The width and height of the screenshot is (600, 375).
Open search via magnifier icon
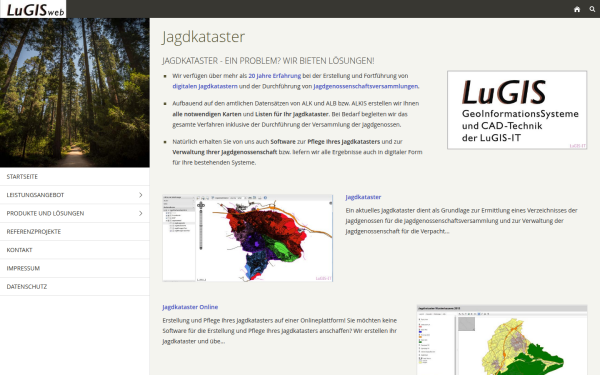[592, 9]
